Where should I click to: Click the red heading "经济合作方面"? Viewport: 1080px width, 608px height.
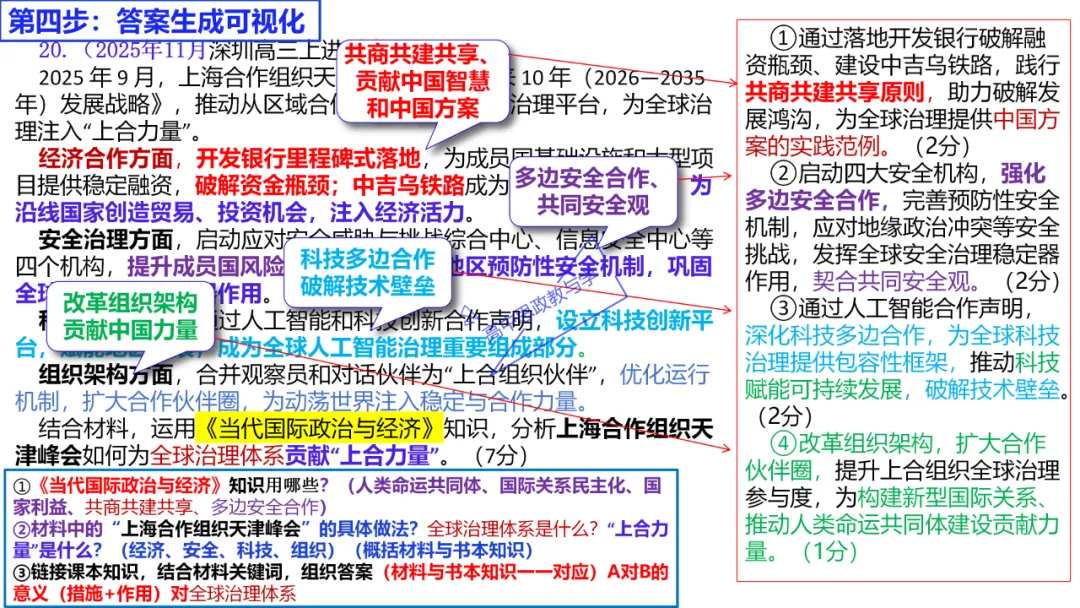105,158
